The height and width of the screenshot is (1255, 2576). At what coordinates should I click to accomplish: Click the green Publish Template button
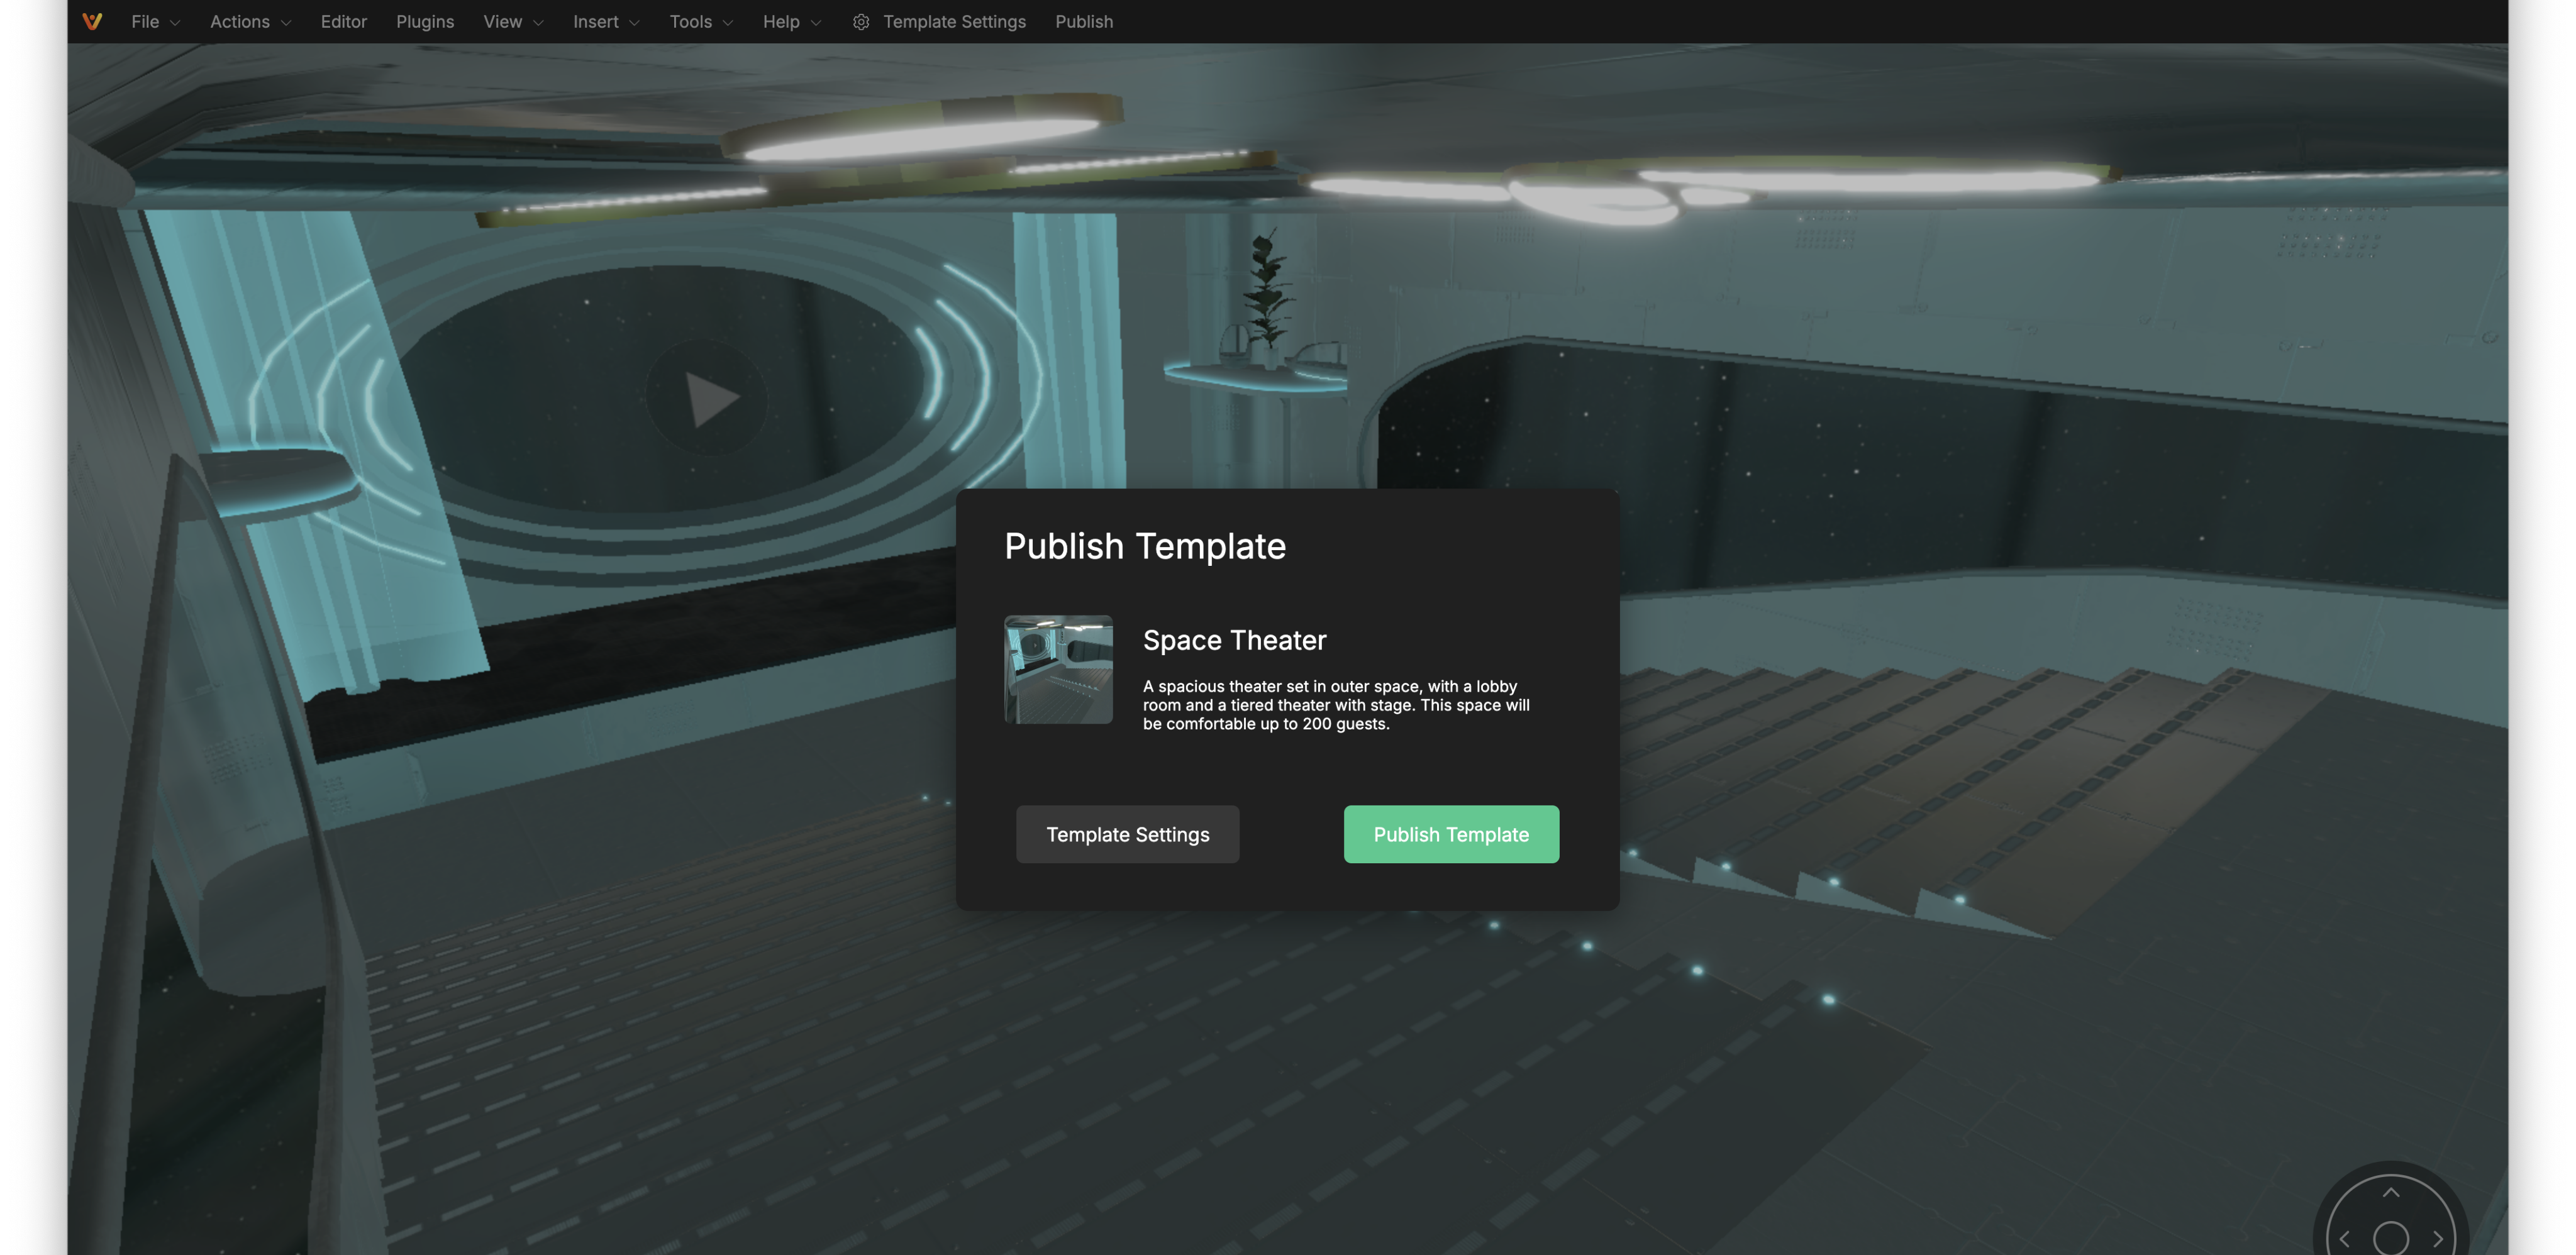[x=1450, y=834]
